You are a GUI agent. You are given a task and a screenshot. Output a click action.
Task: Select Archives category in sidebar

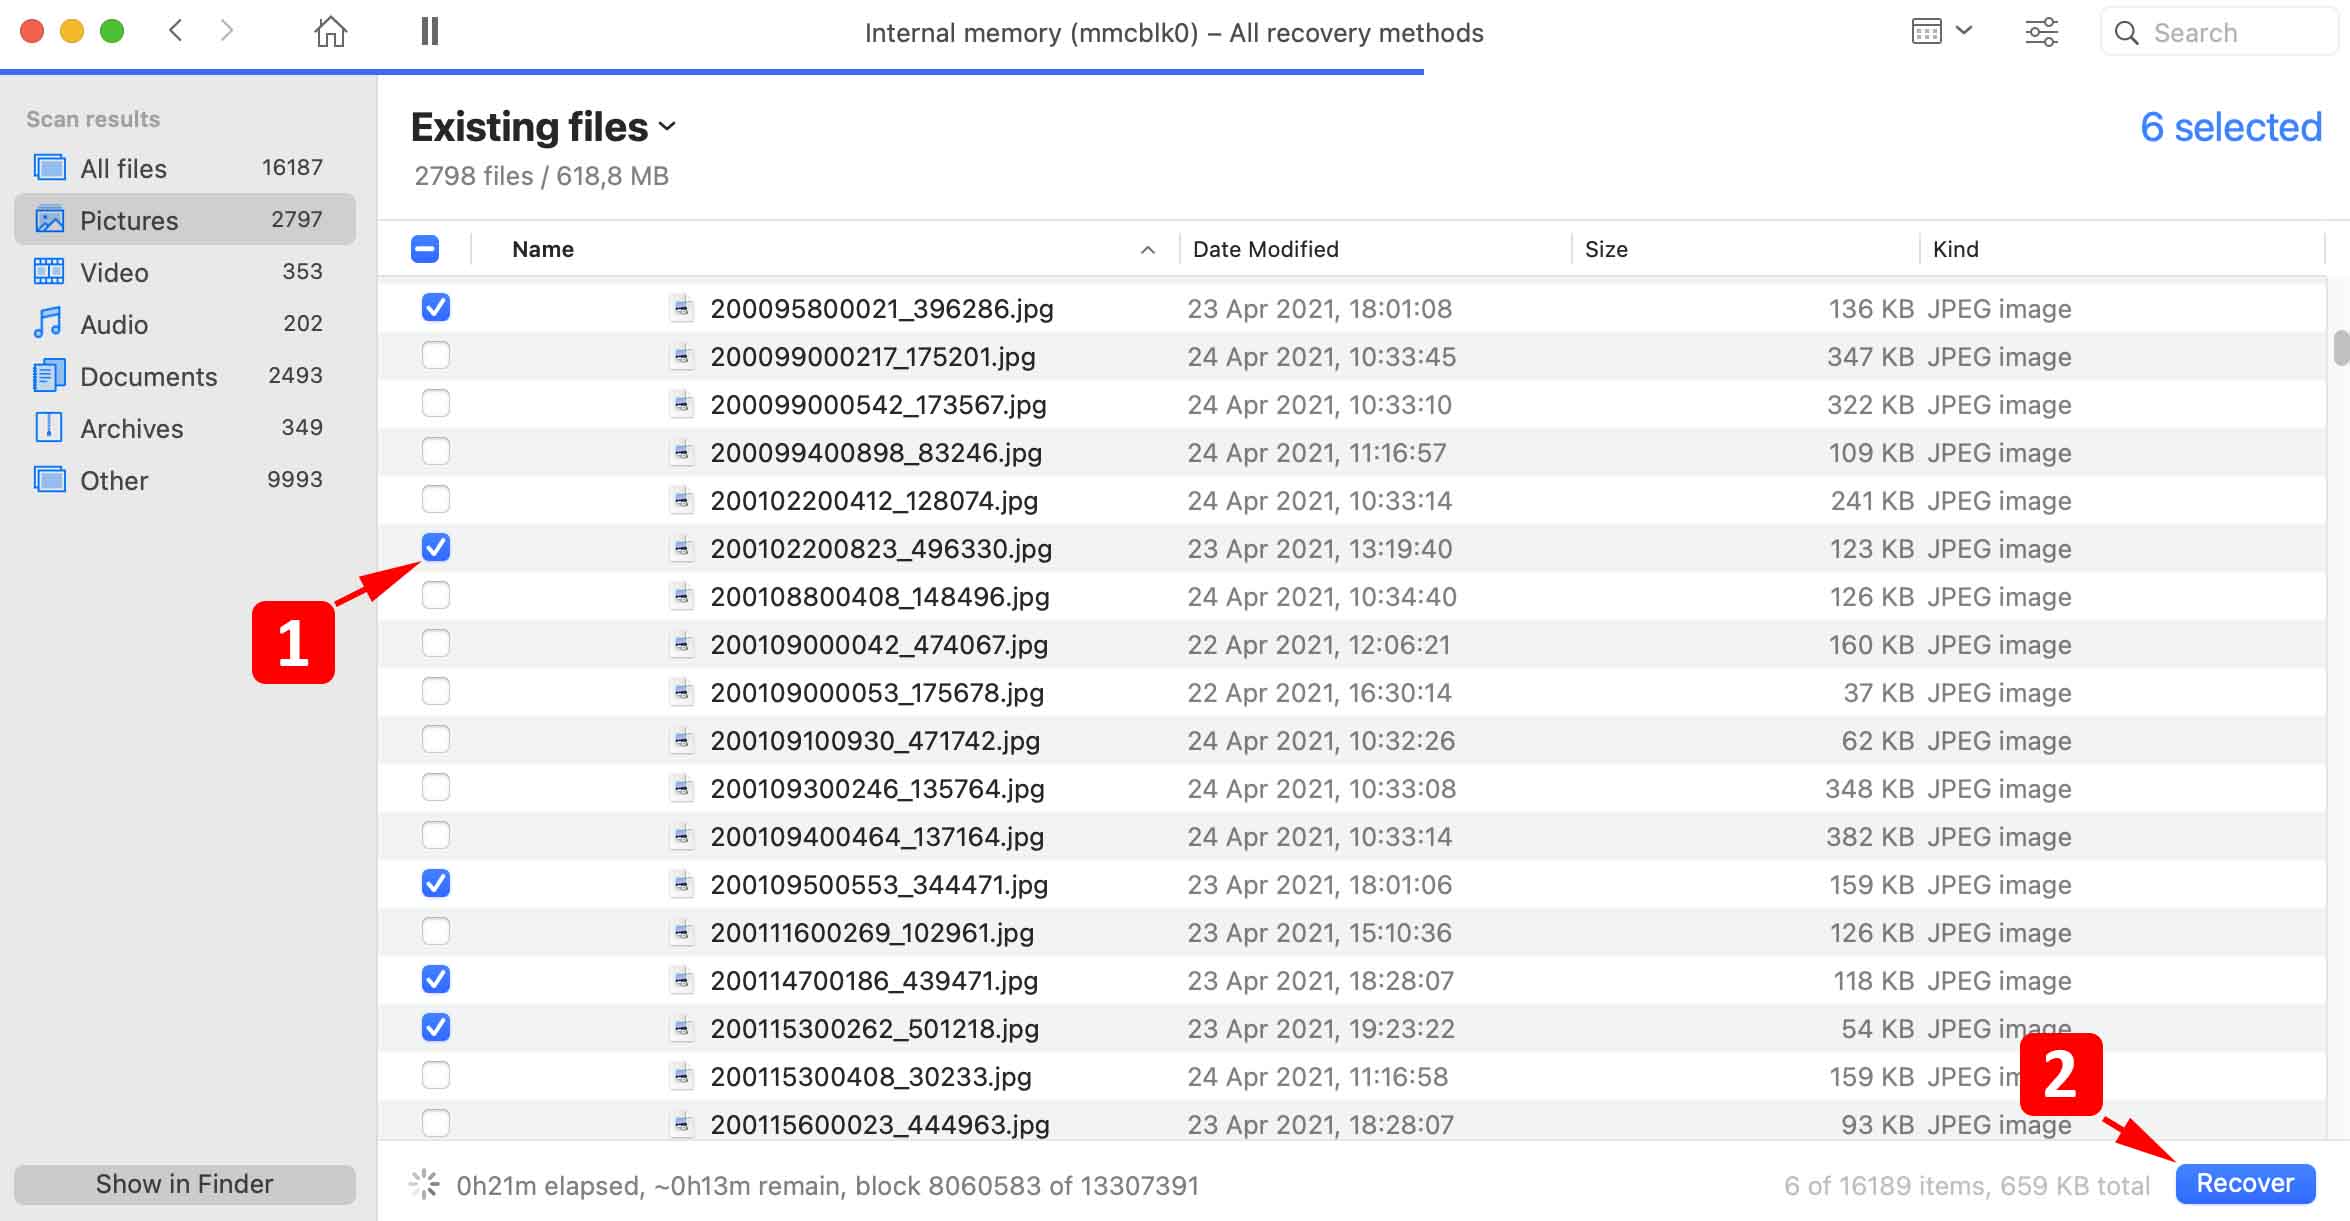(185, 428)
